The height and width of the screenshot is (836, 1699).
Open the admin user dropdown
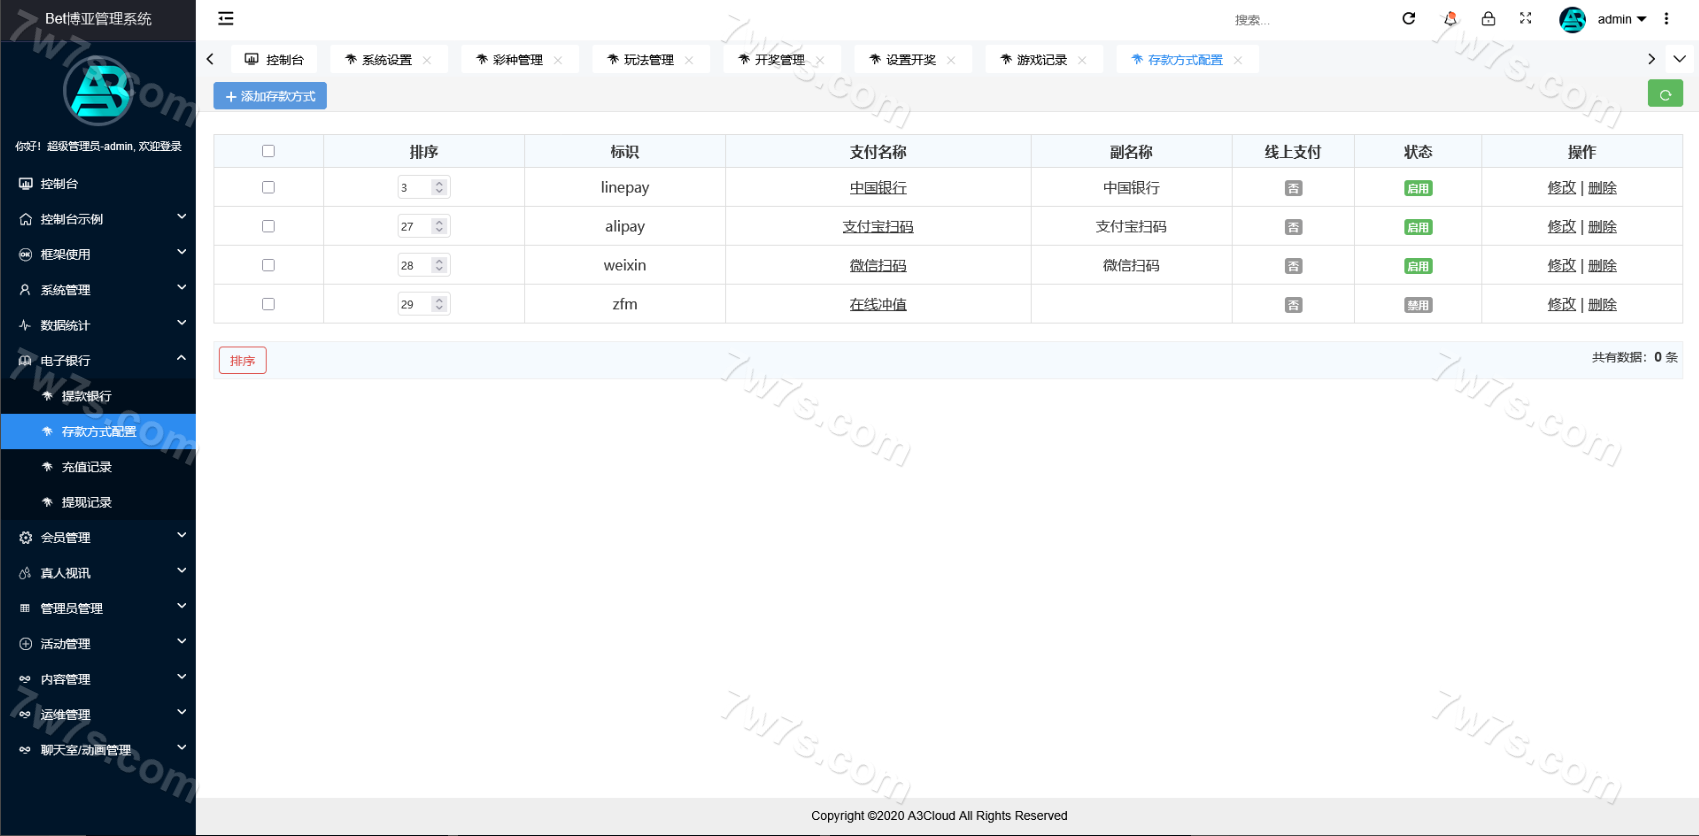pos(1620,19)
